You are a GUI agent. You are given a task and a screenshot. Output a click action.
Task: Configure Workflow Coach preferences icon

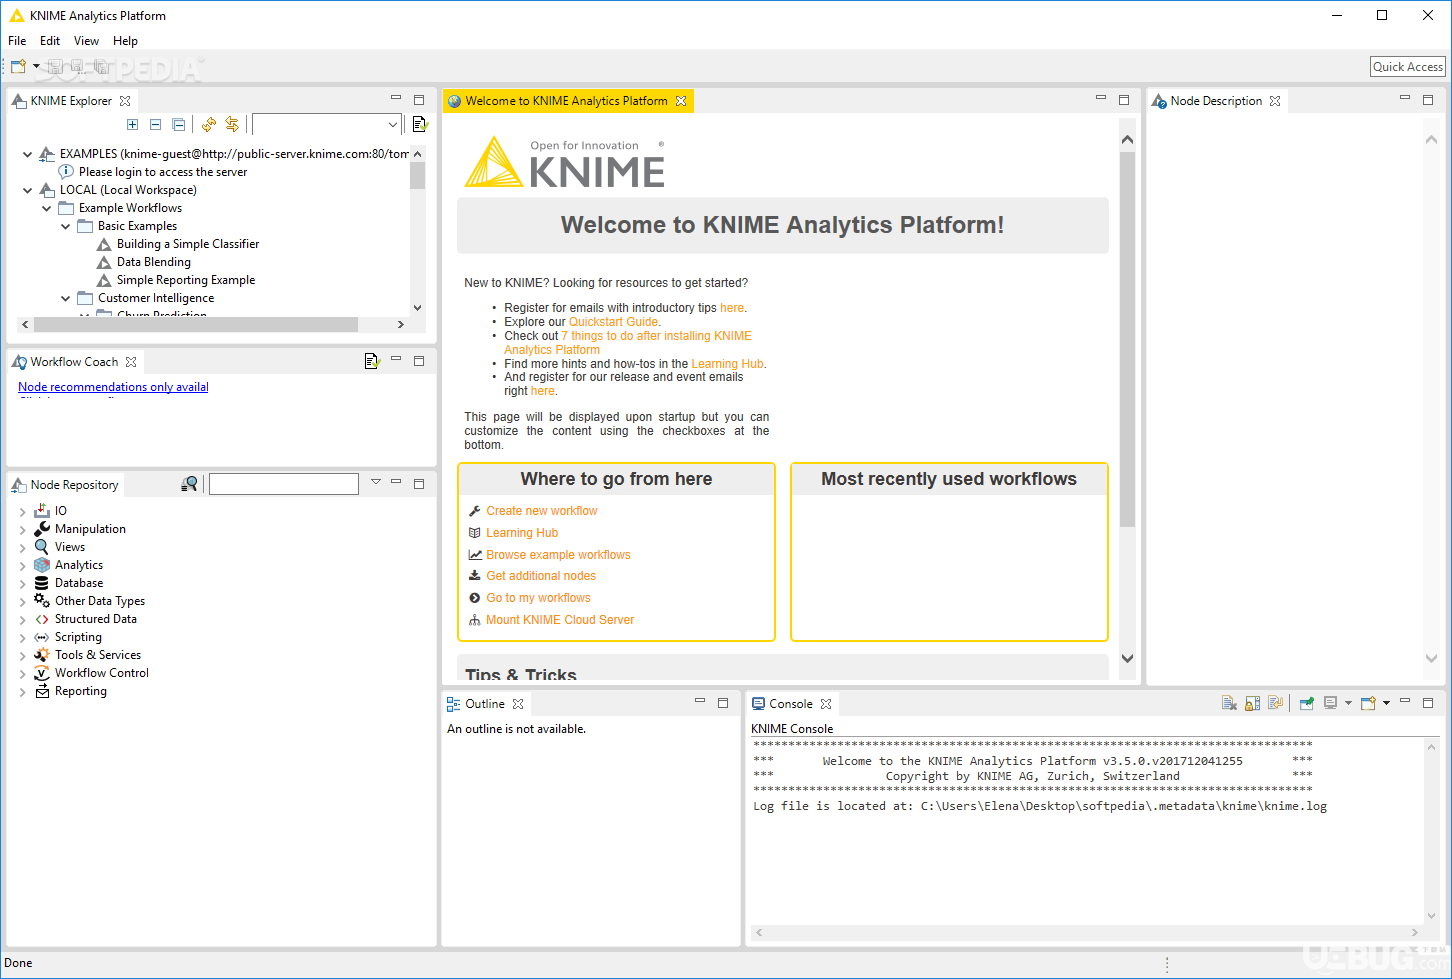click(372, 361)
